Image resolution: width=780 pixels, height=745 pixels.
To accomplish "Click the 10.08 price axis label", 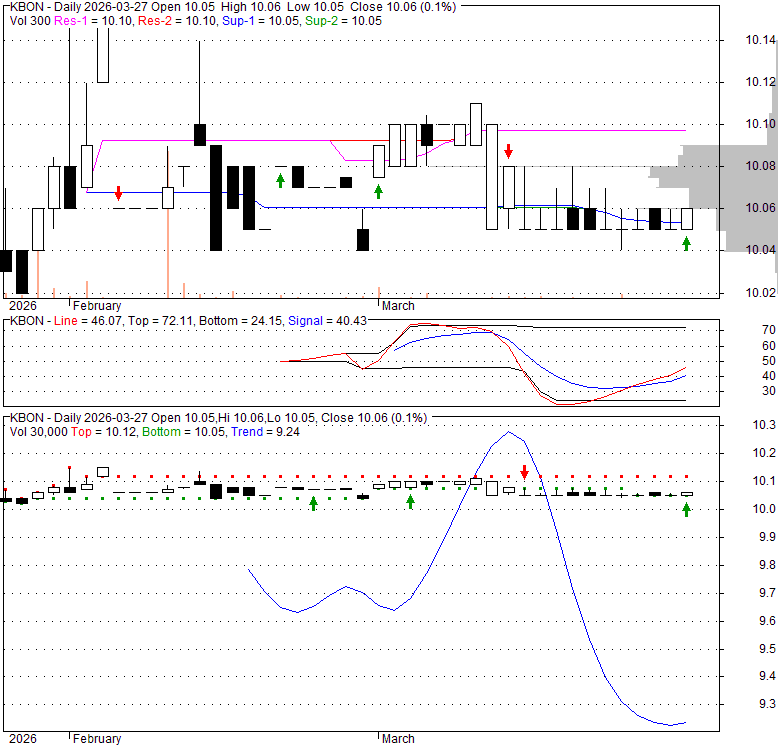I will pyautogui.click(x=761, y=166).
